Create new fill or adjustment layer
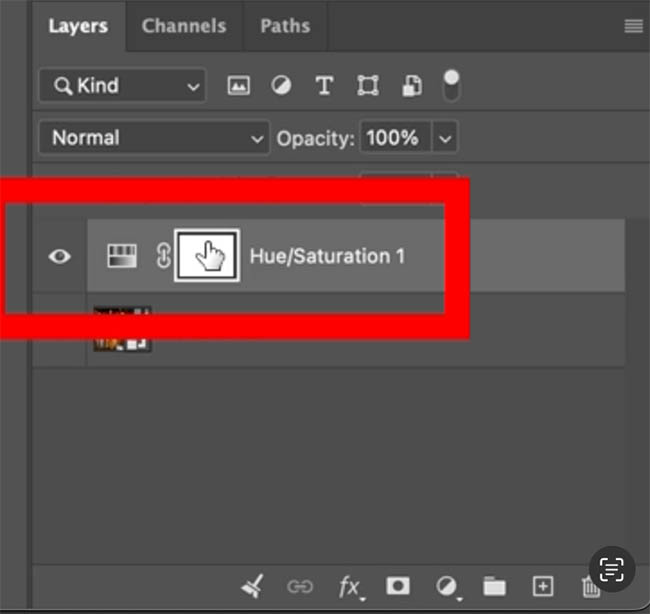650x614 pixels. point(447,587)
